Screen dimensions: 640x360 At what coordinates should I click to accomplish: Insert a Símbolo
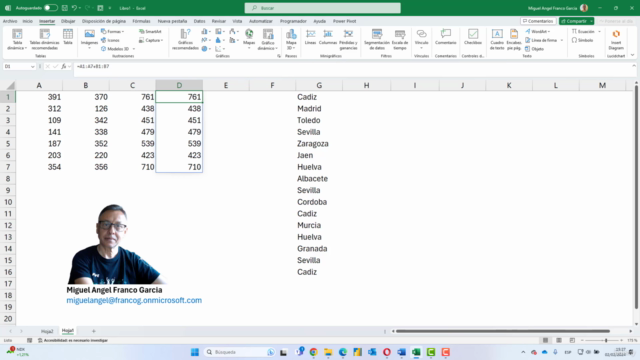coord(582,40)
